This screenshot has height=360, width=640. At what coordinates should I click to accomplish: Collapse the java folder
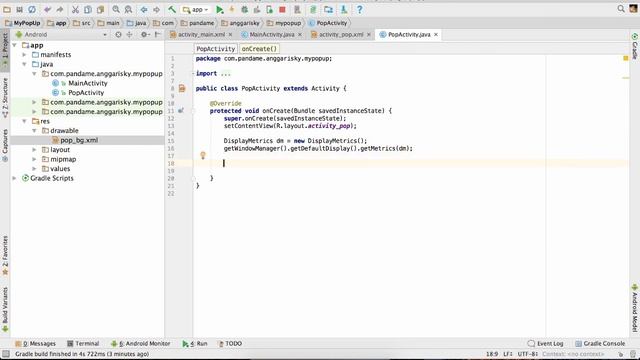pyautogui.click(x=24, y=64)
